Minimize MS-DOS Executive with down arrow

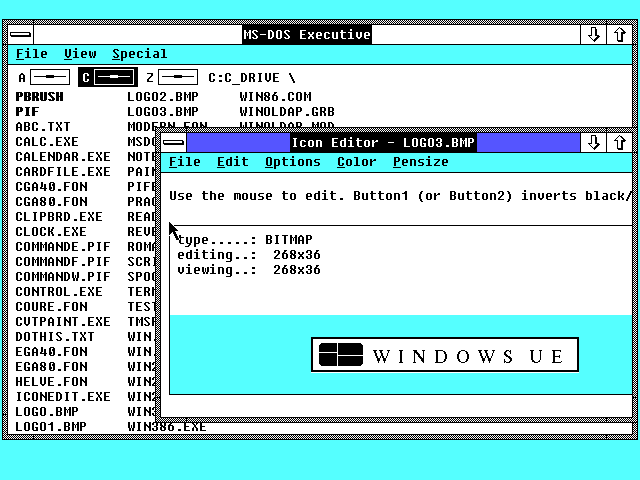coord(593,35)
